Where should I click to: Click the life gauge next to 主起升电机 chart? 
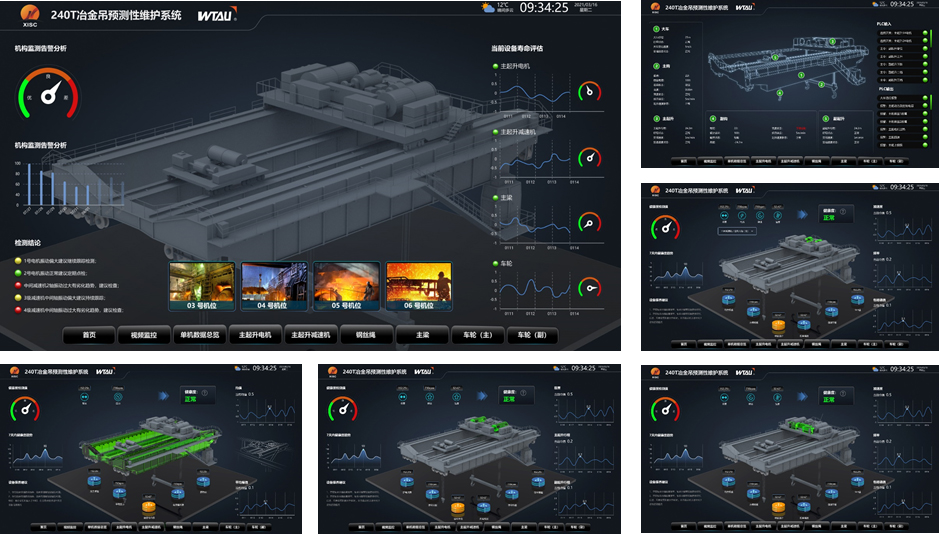pyautogui.click(x=590, y=92)
